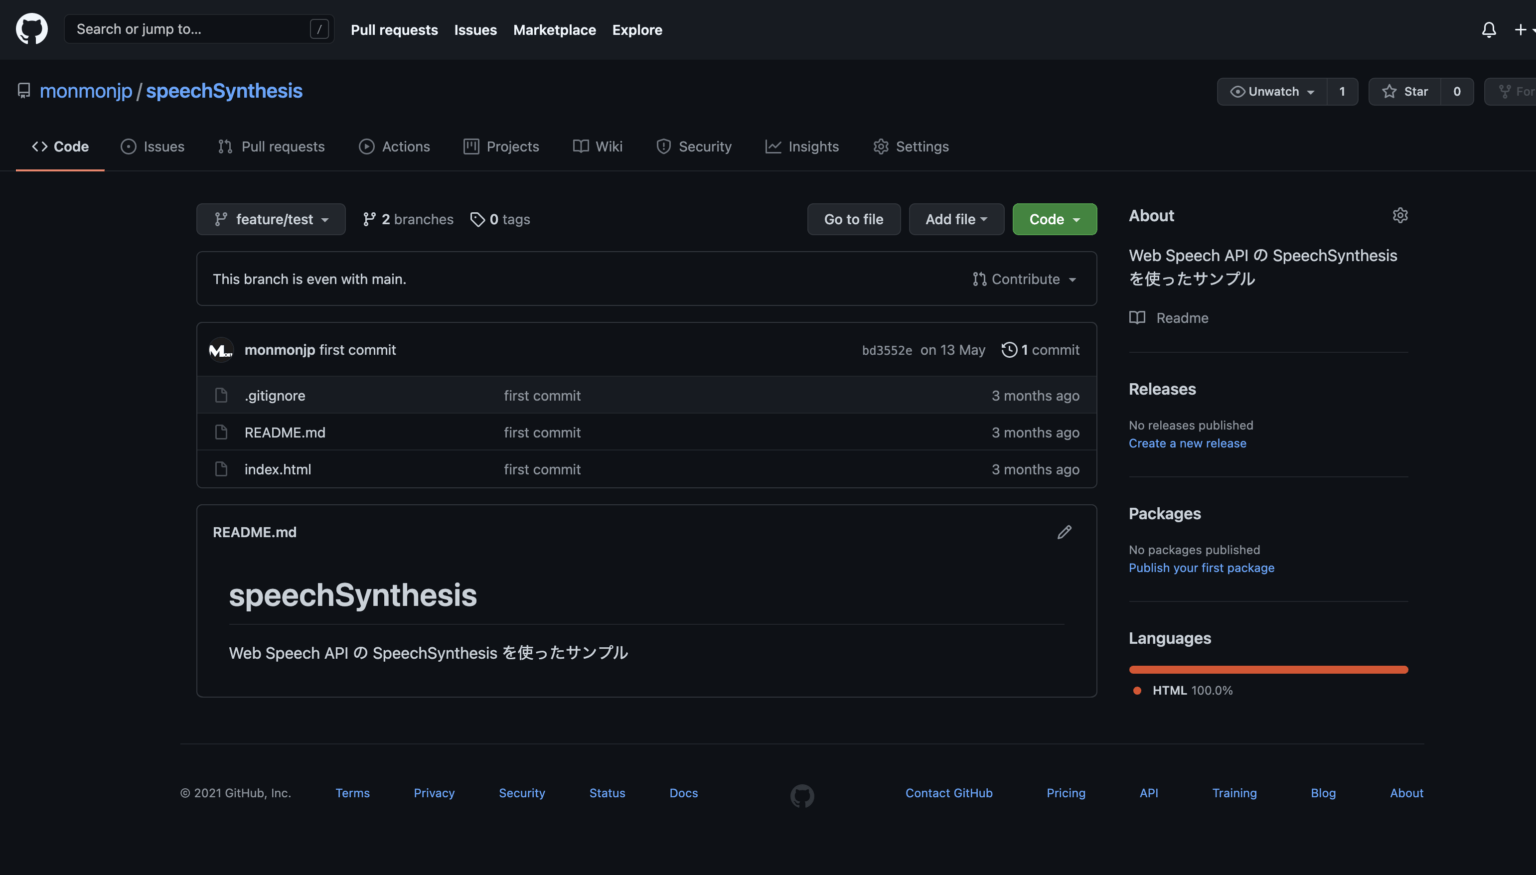Click the Readme book icon in About

pos(1137,318)
